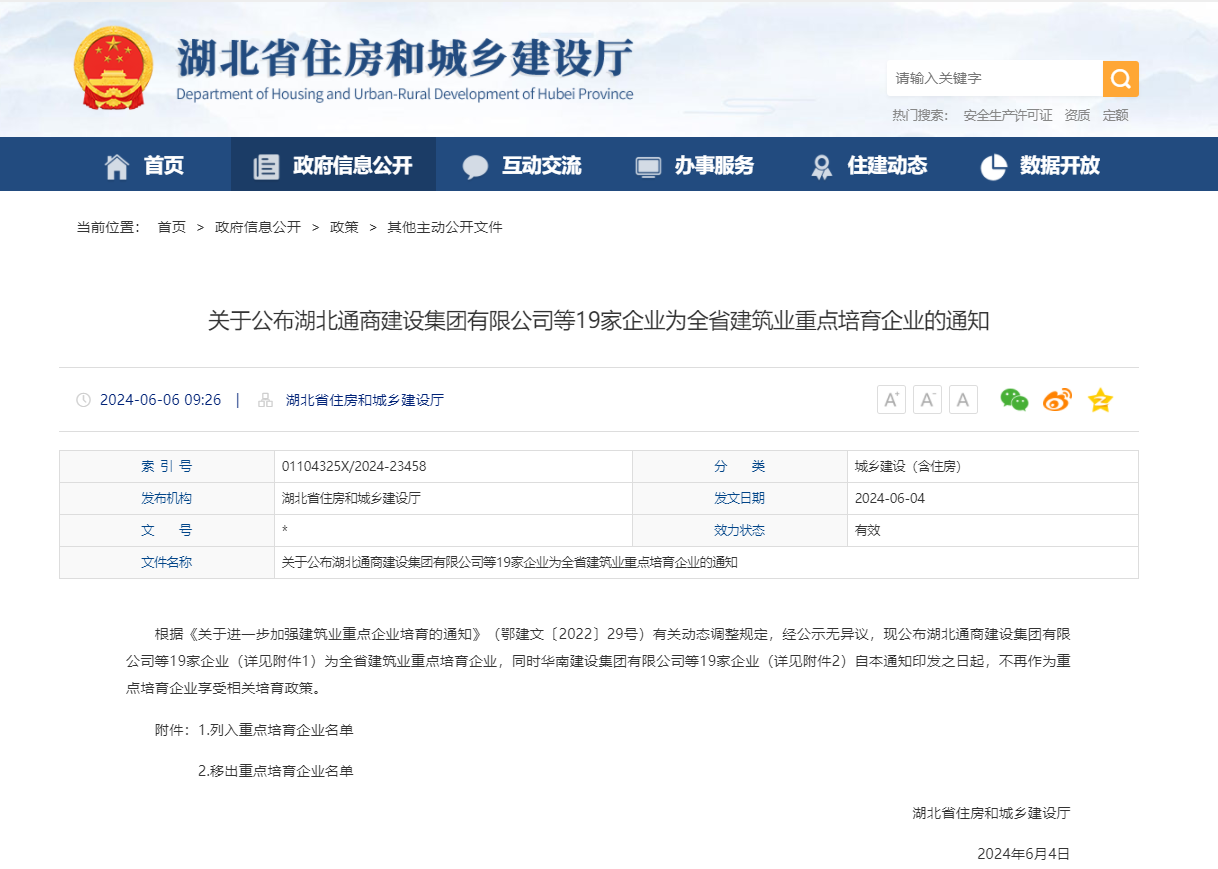The image size is (1218, 869).
Task: Open the 首页 home navigation tab
Action: (x=145, y=165)
